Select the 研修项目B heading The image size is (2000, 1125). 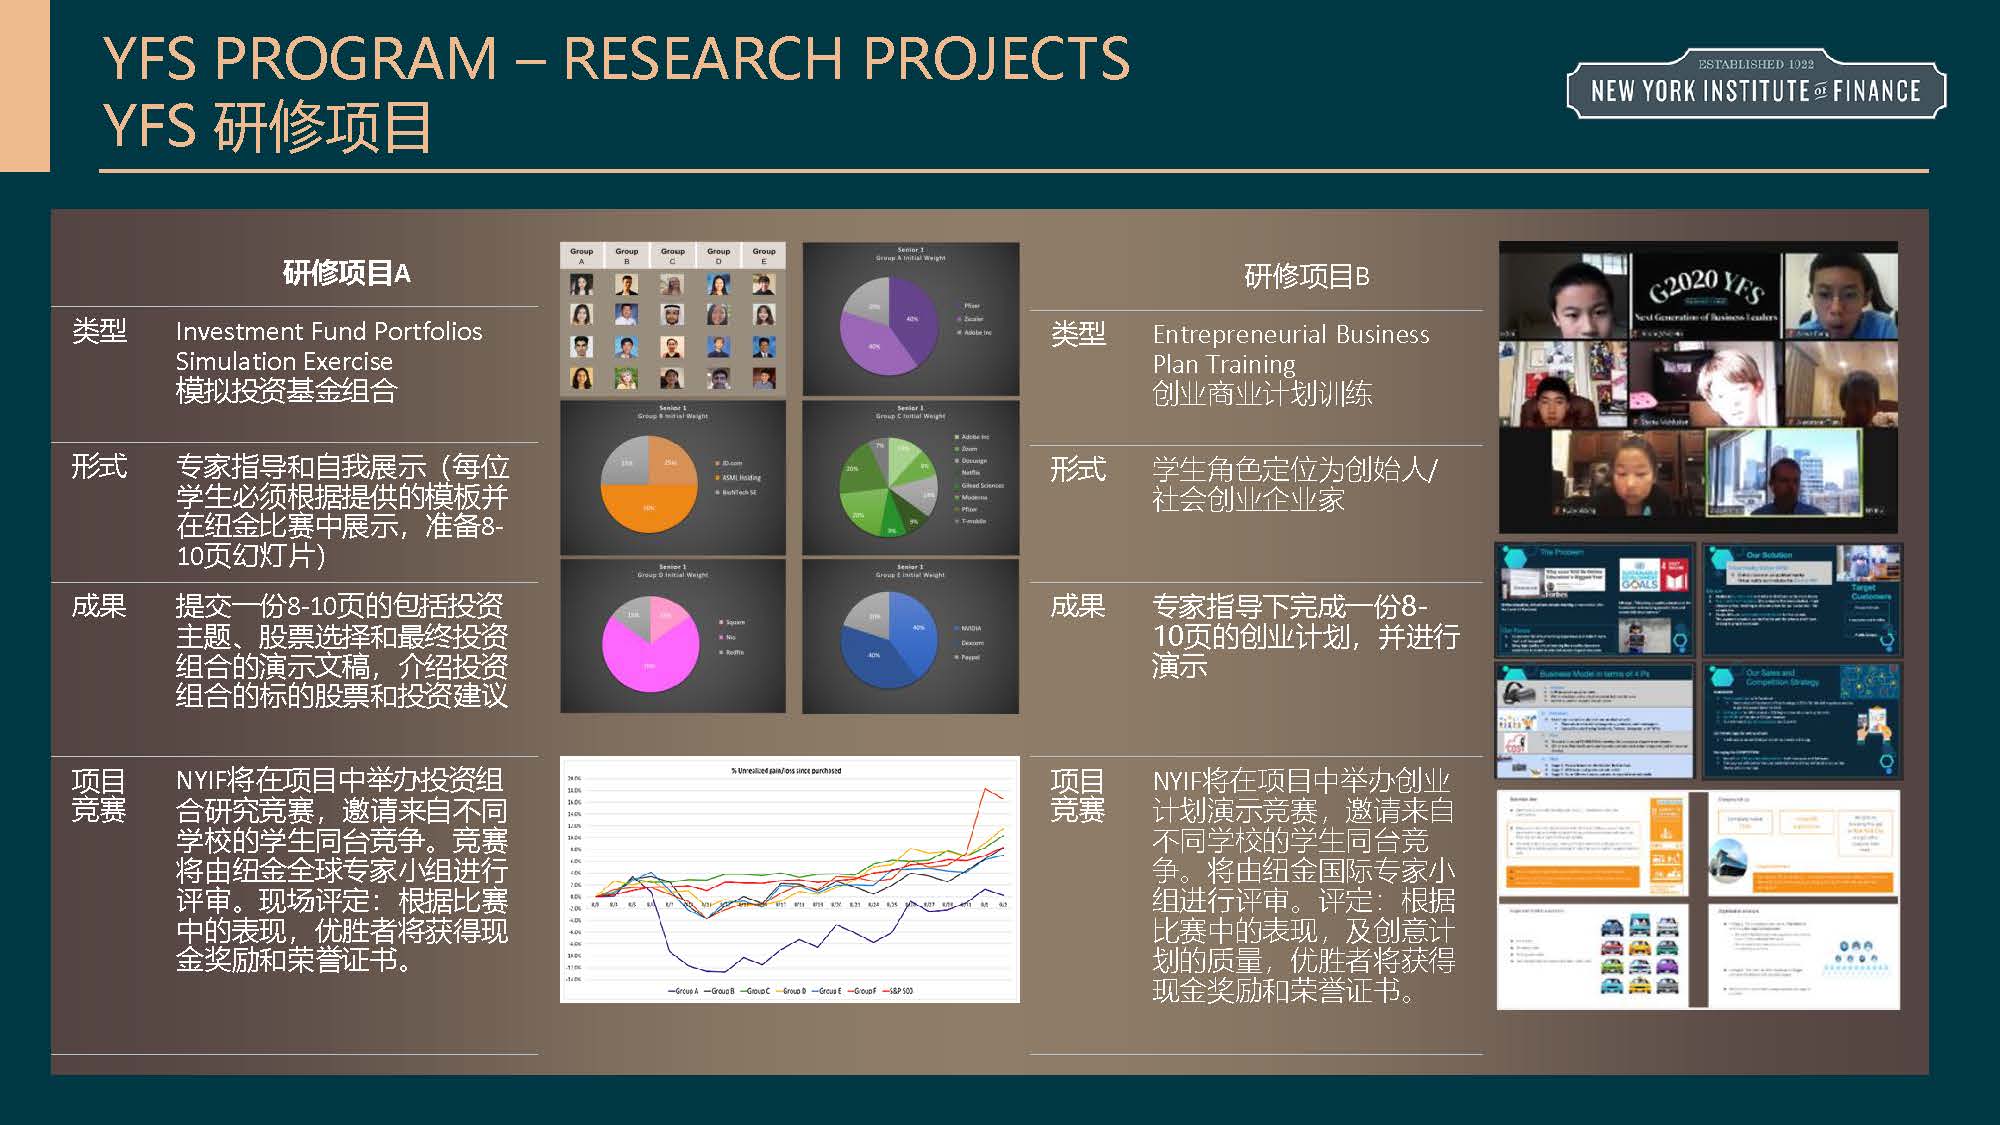click(x=1306, y=276)
